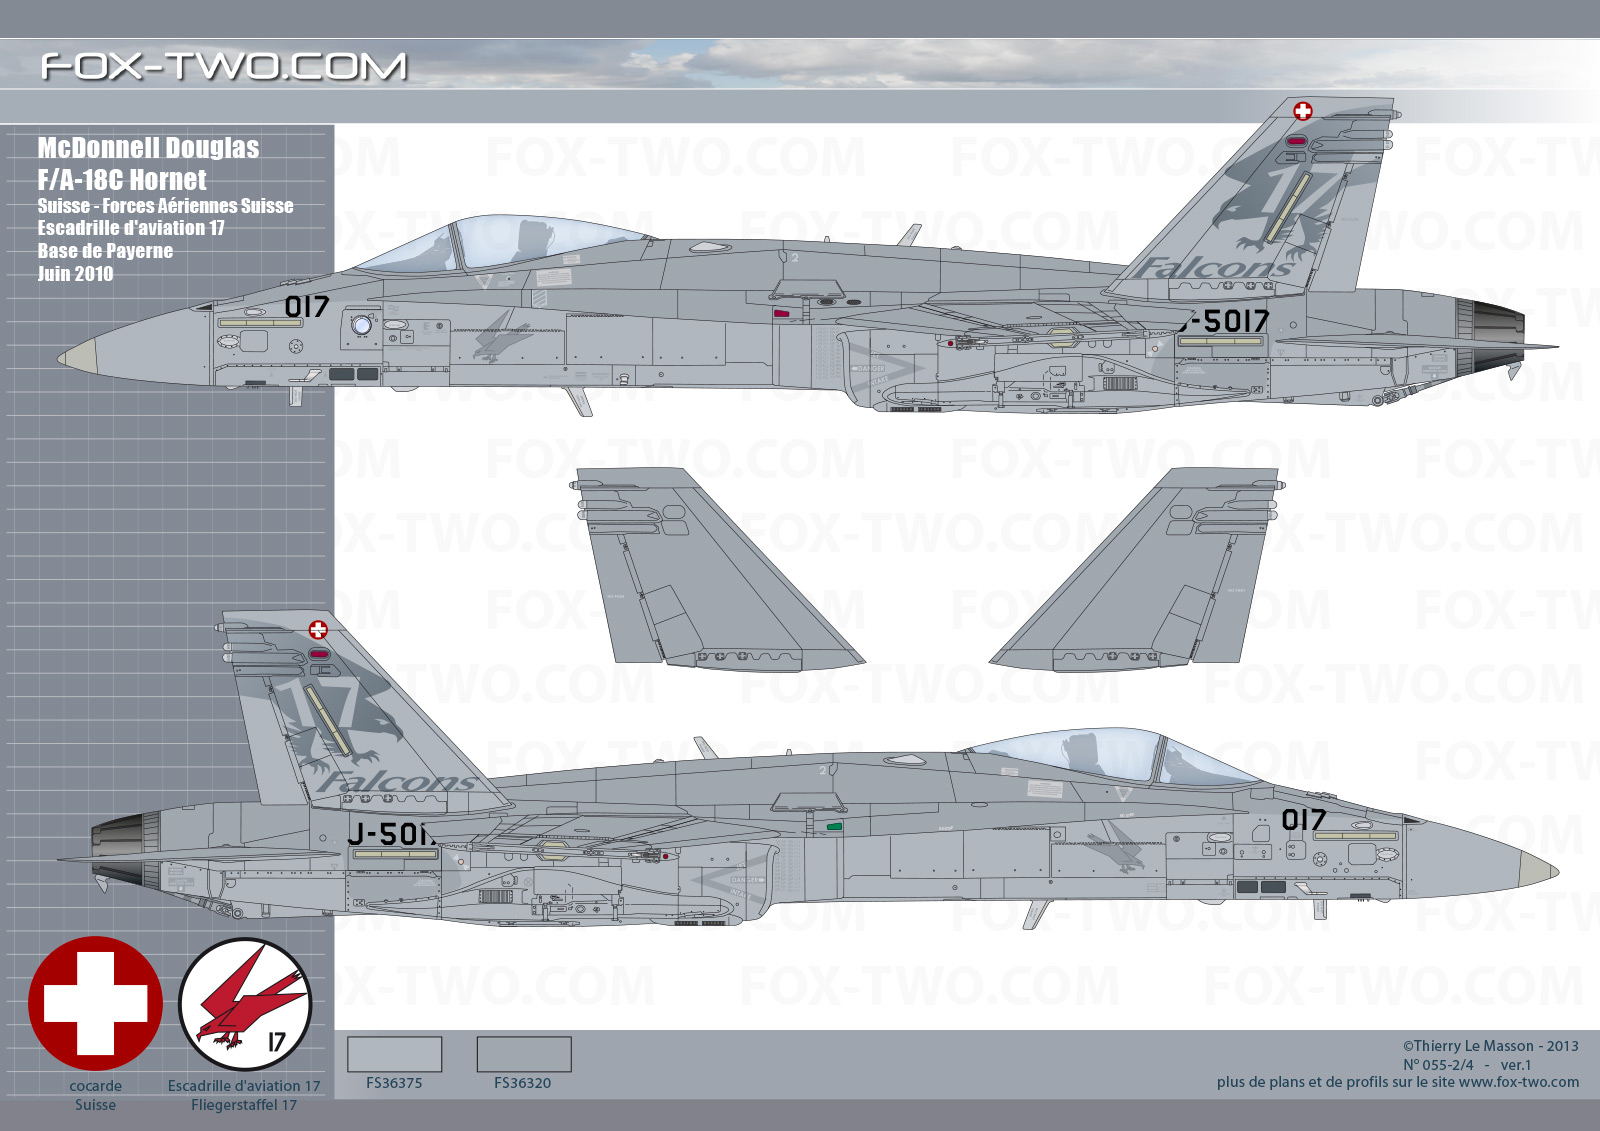Viewport: 1600px width, 1131px height.
Task: Select the FS36320 color swatch
Action: coord(524,1054)
